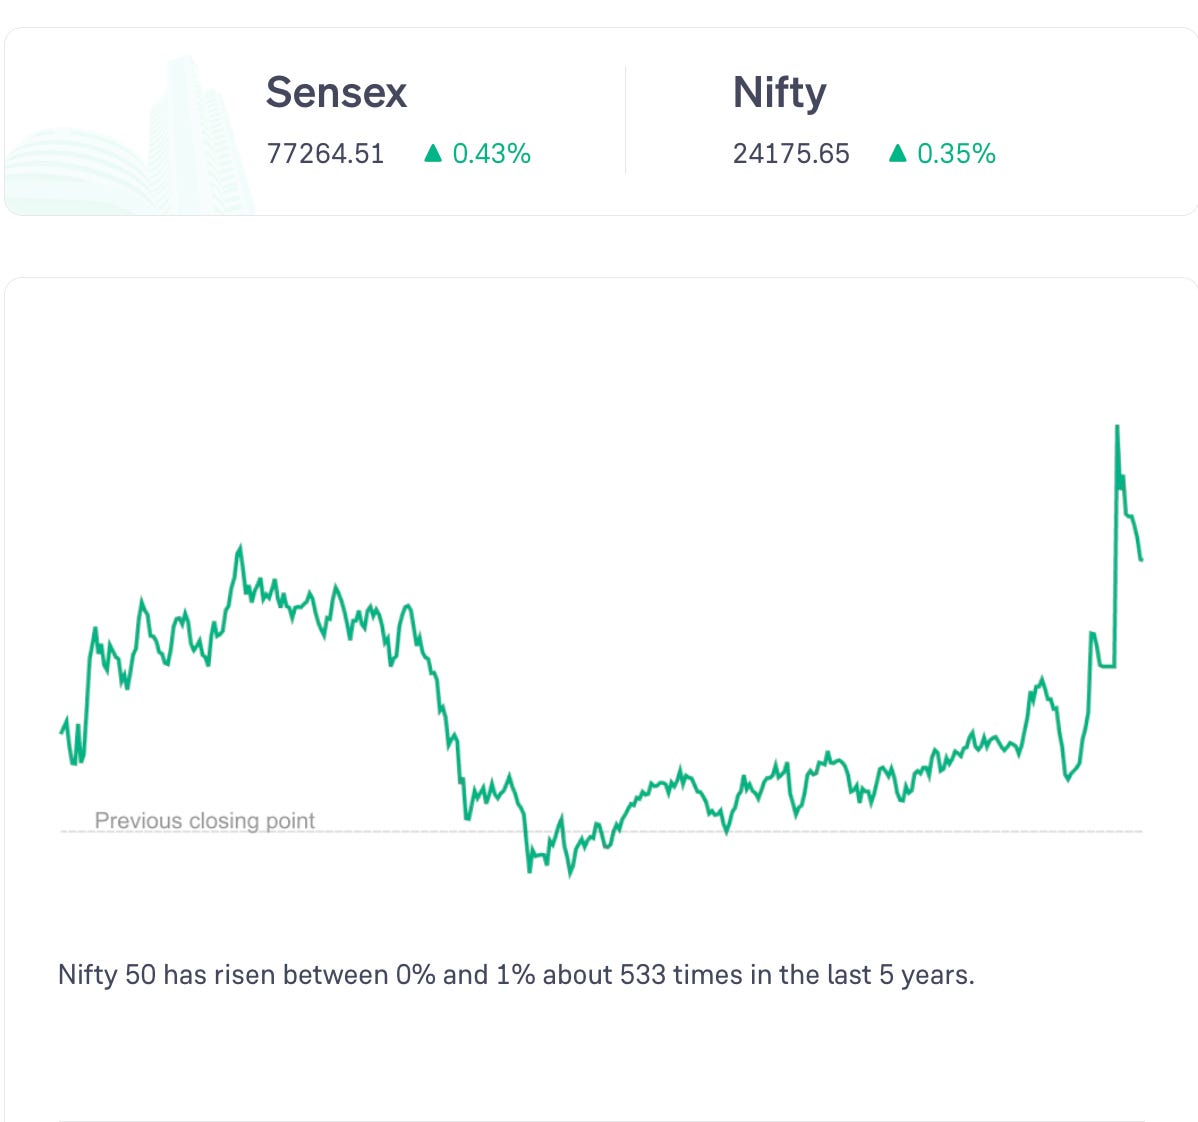The height and width of the screenshot is (1122, 1198).
Task: Click the chart line's starting point
Action: tap(61, 732)
